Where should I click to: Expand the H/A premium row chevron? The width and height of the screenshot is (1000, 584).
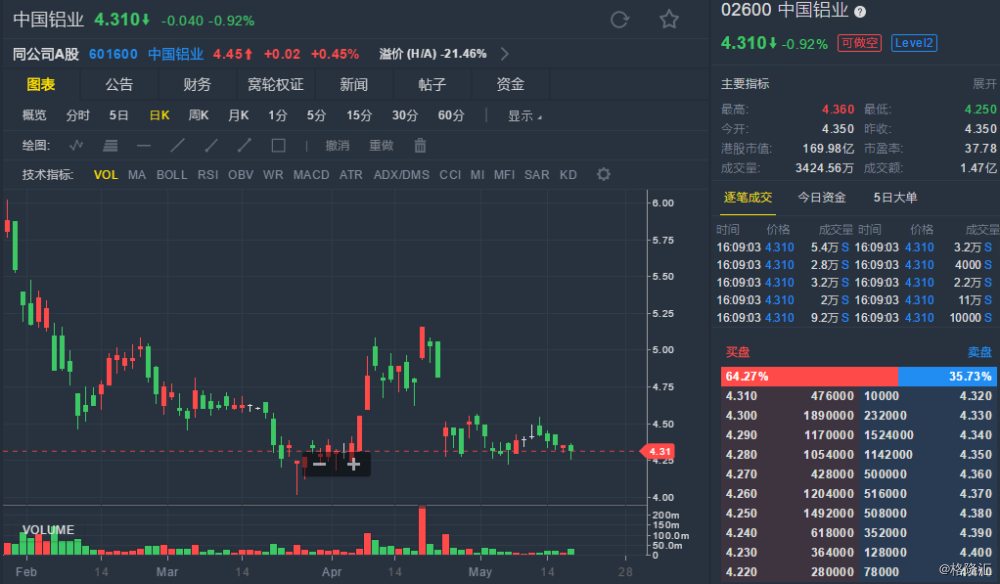pos(504,54)
